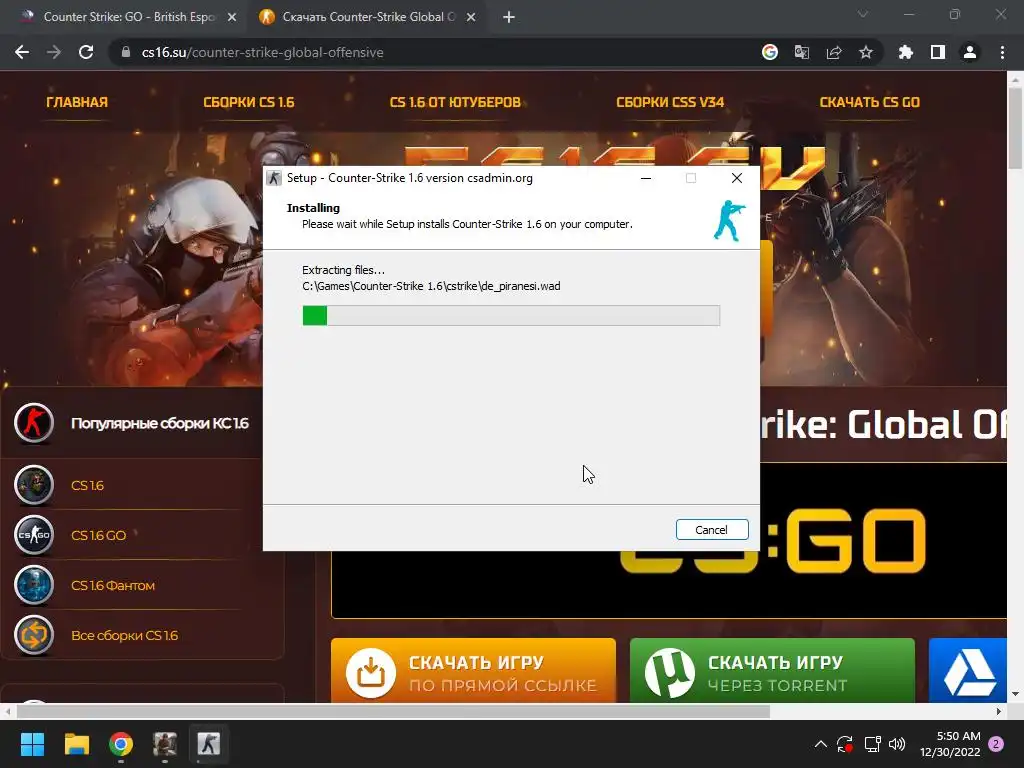Click Скачать игру по прямой ссылке button
The height and width of the screenshot is (768, 1024).
(x=473, y=671)
